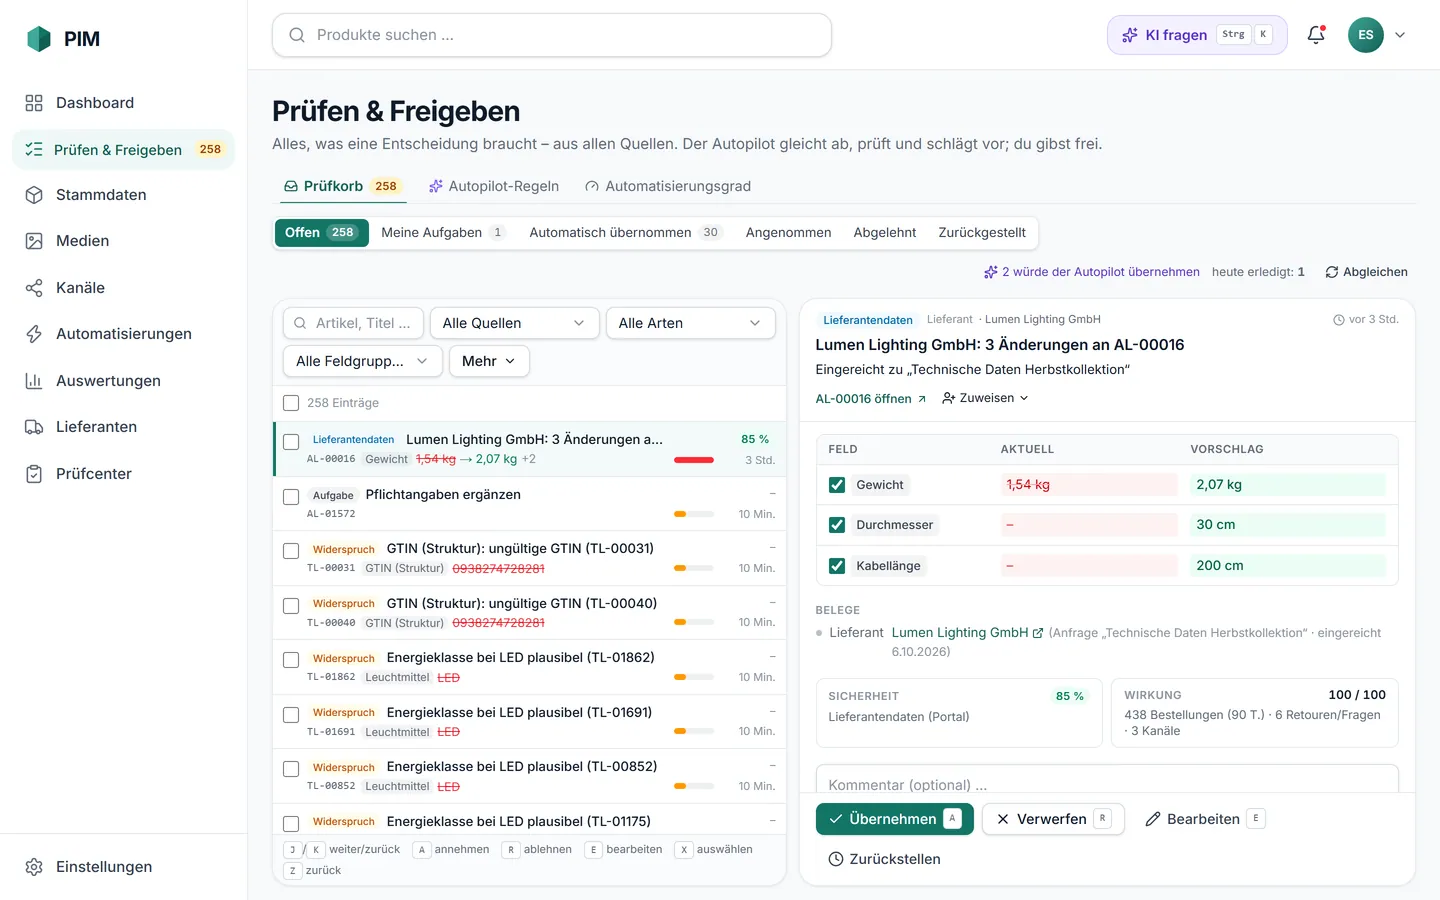Uncheck the Kabellänge field checkbox
The width and height of the screenshot is (1440, 900).
(x=837, y=566)
